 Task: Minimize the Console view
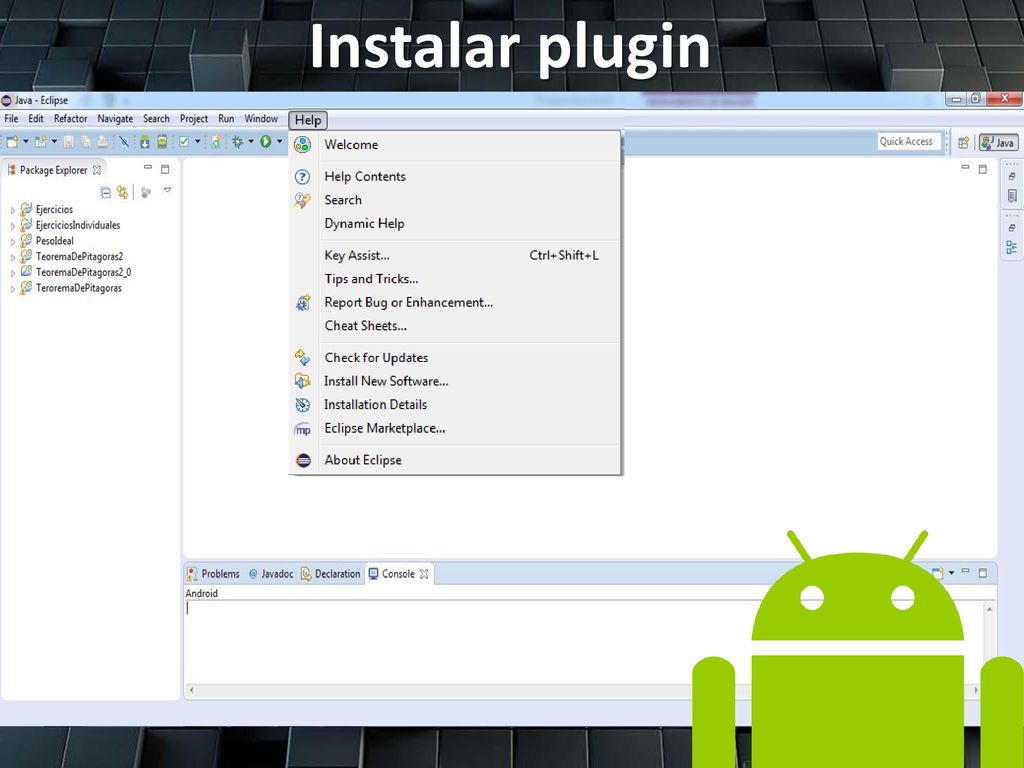click(x=965, y=571)
